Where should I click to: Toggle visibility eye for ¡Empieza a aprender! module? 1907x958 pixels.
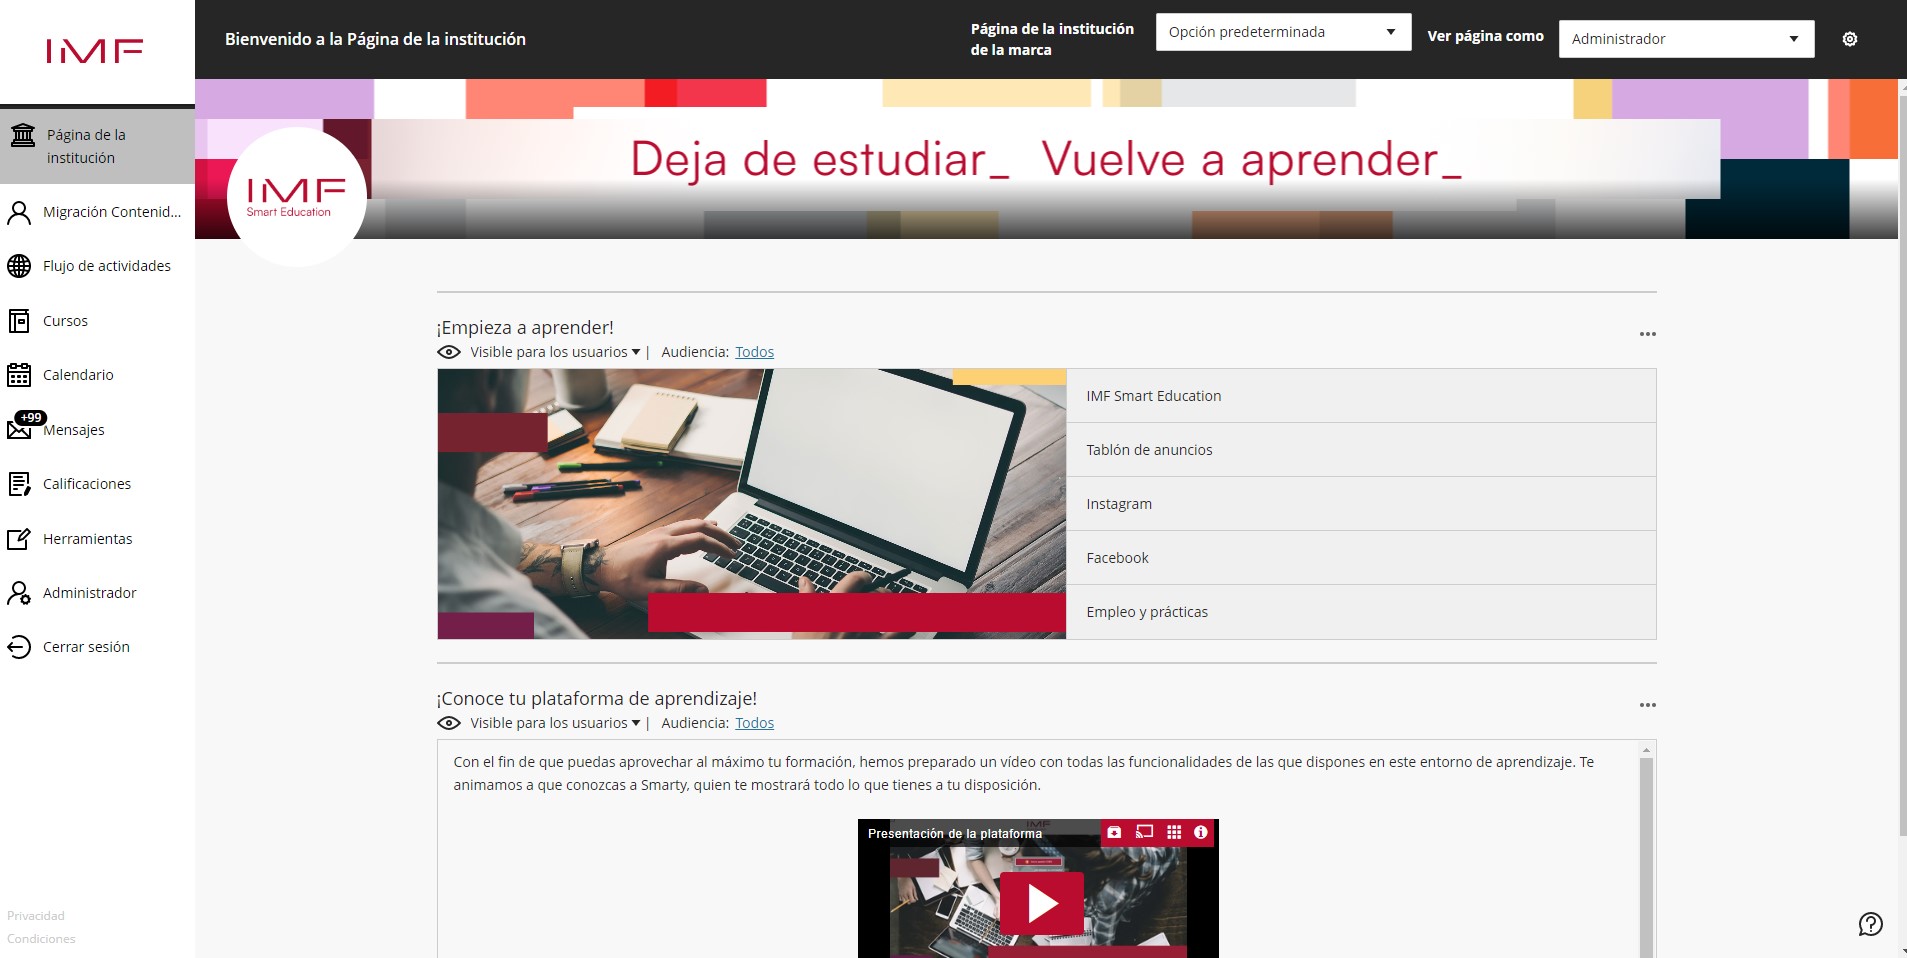point(449,352)
